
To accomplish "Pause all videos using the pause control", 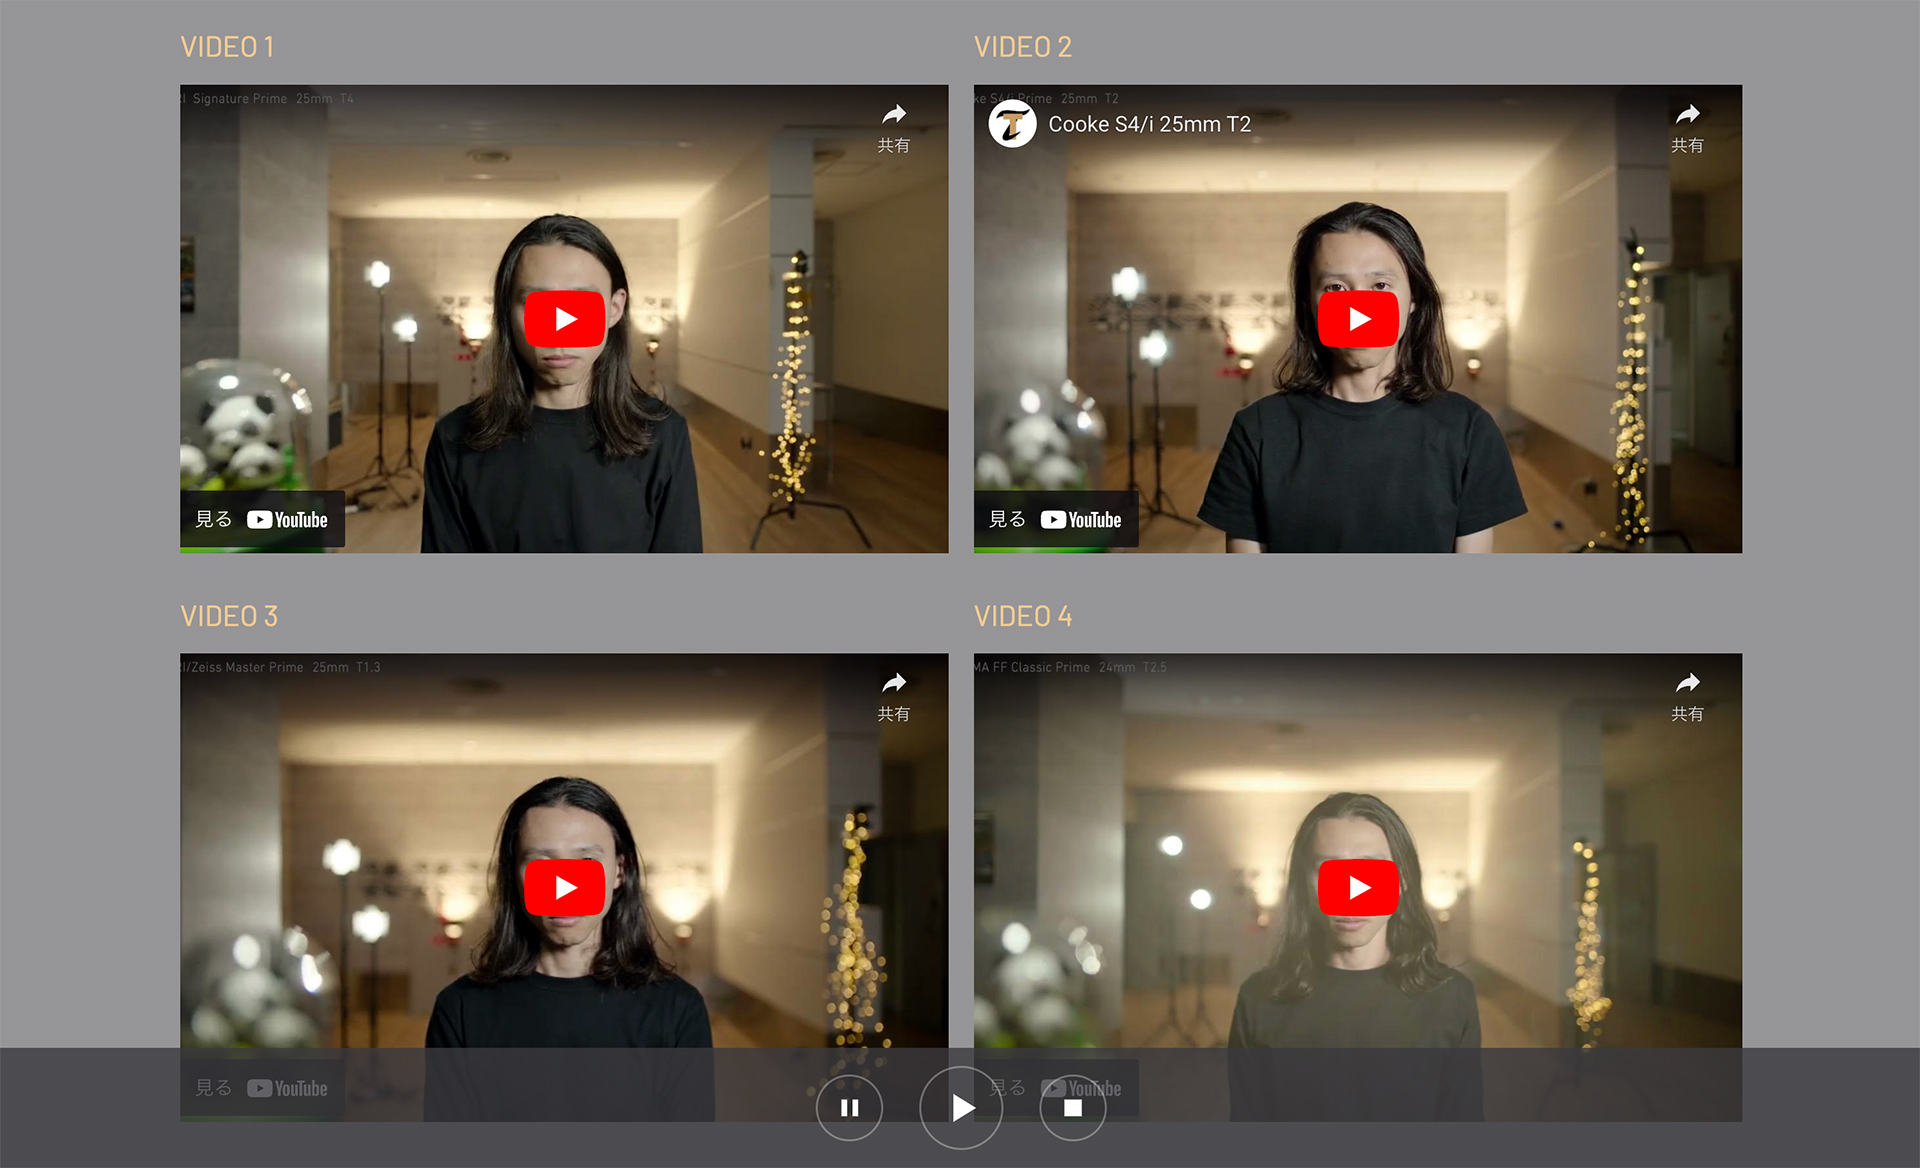I will [849, 1108].
